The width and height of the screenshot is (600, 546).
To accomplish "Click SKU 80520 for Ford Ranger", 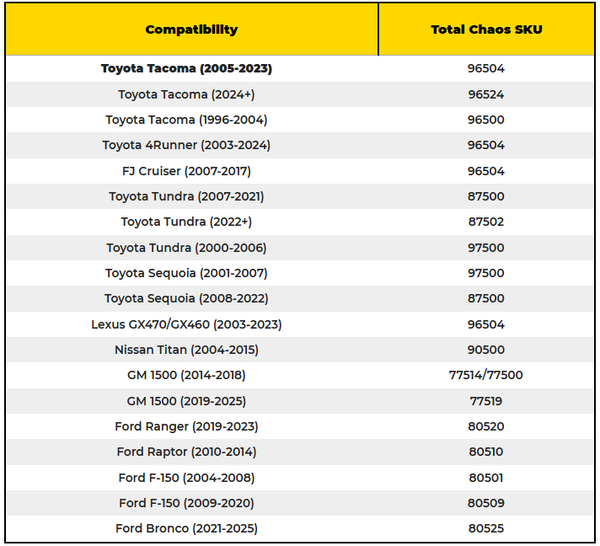I will [x=486, y=426].
